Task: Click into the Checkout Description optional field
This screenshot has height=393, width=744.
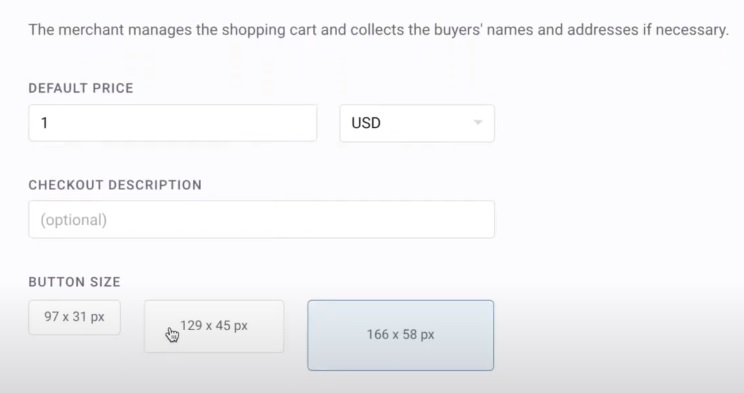Action: pos(261,220)
